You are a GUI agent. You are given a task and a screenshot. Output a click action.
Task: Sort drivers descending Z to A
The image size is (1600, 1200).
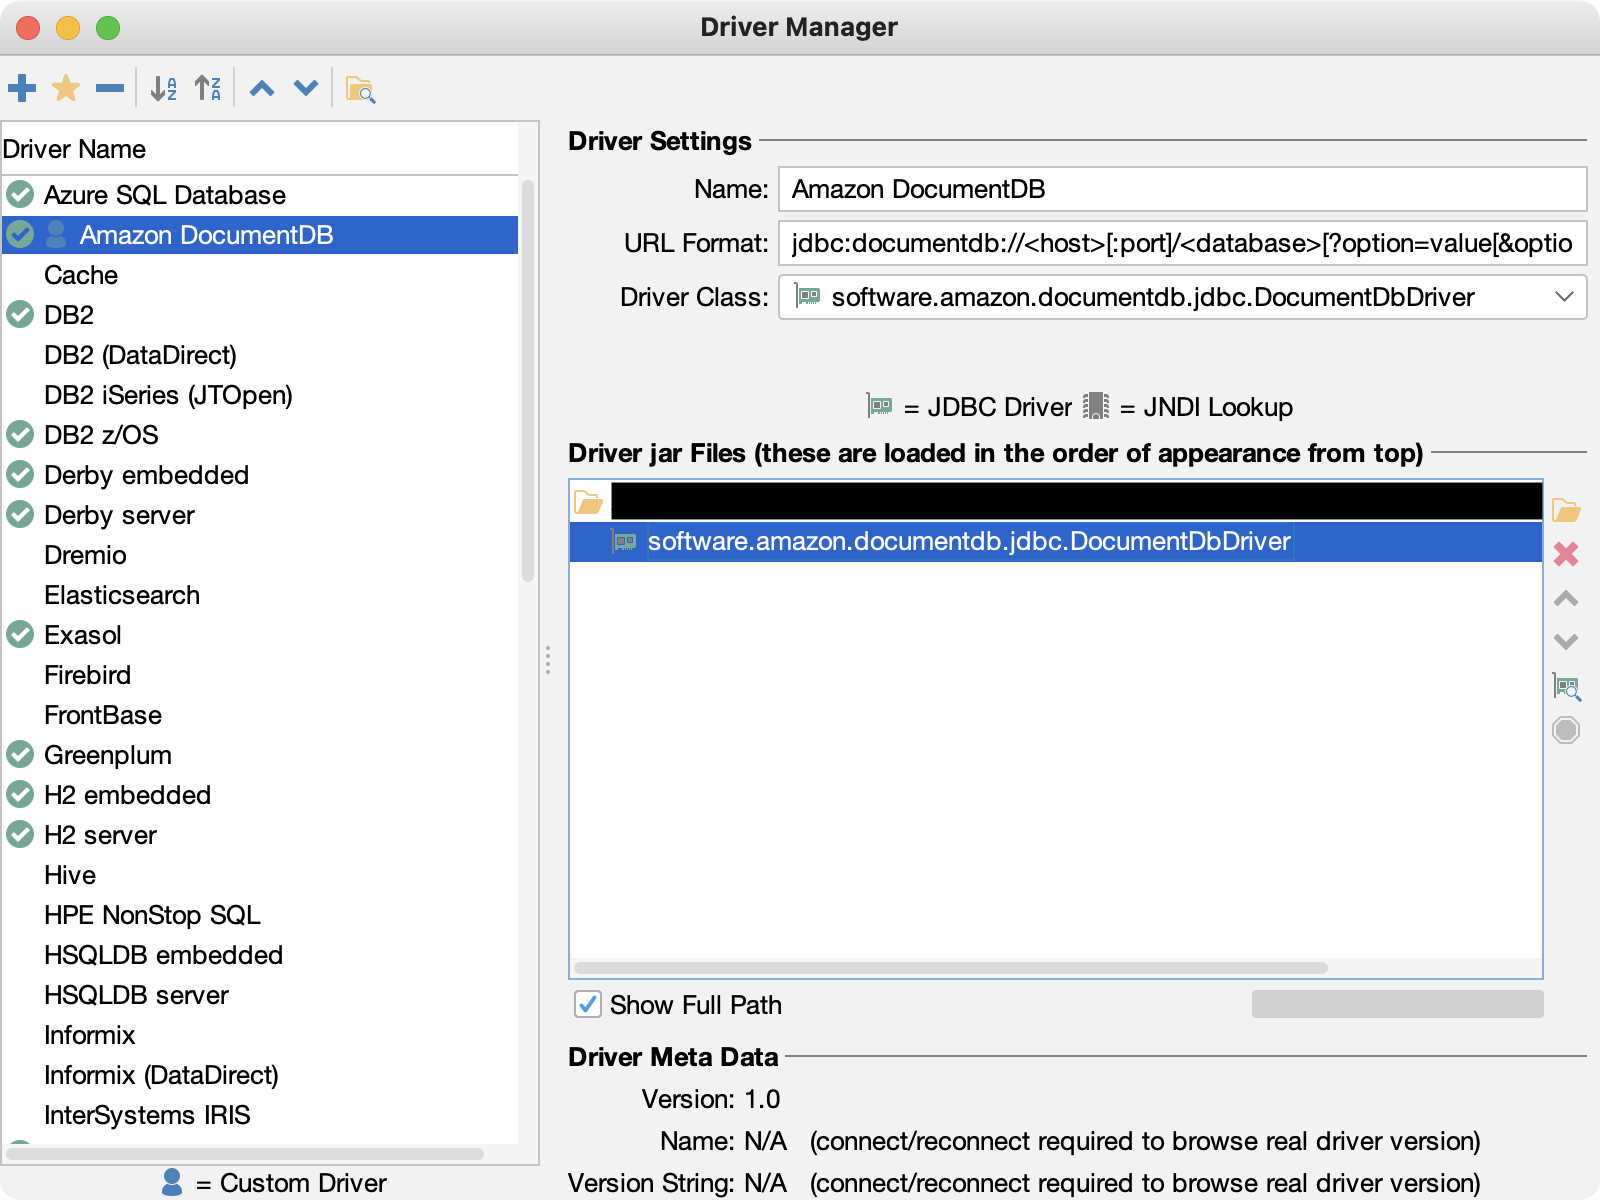point(207,88)
